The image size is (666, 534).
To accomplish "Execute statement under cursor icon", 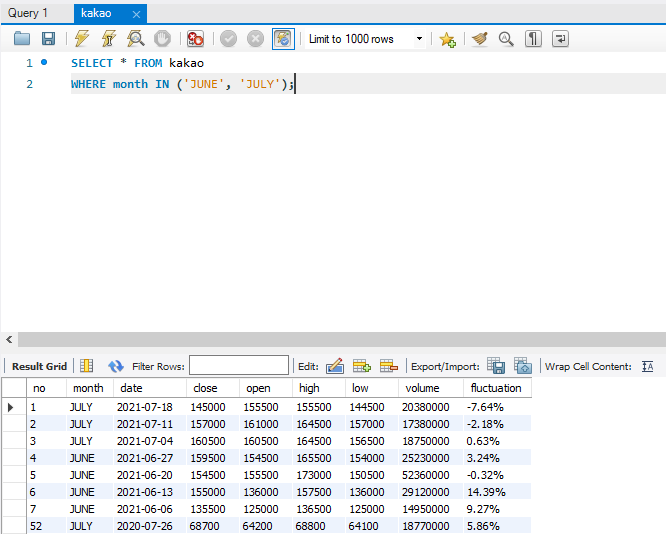I will click(109, 39).
